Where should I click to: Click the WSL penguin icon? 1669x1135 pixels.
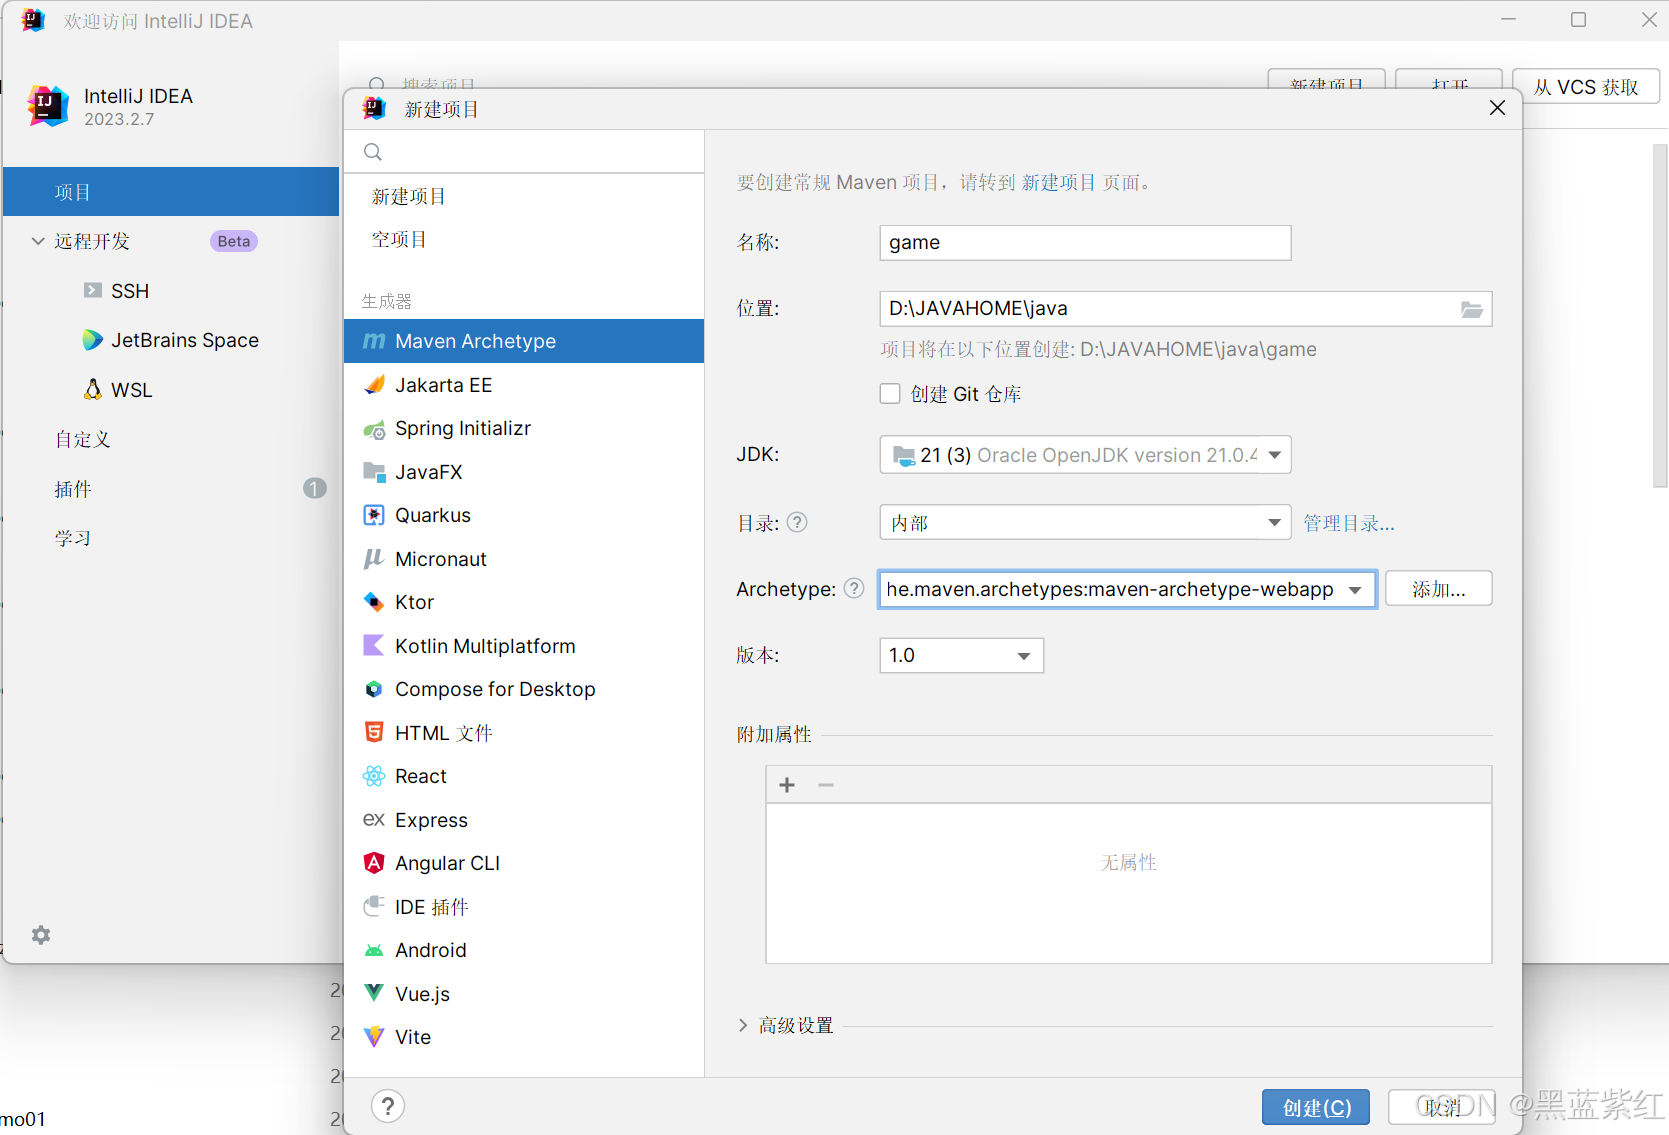point(93,389)
